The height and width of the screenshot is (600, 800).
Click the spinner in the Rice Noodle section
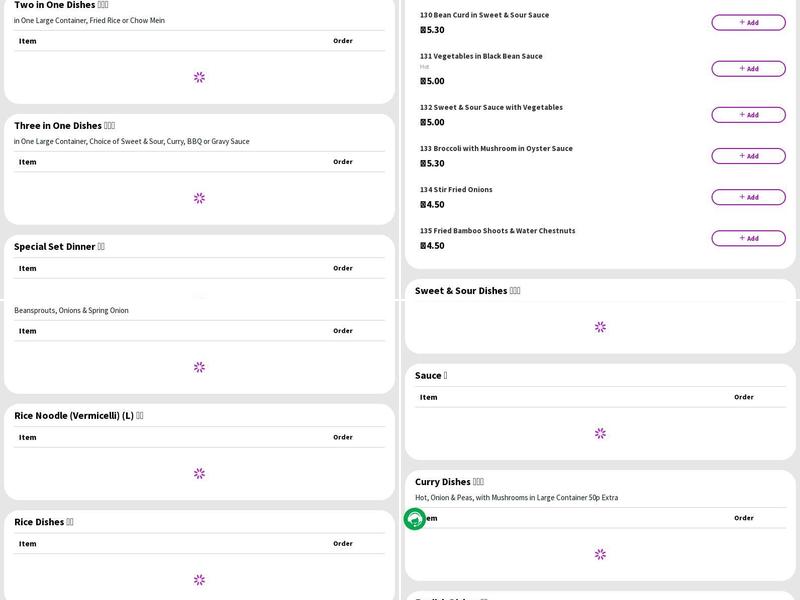pos(199,473)
